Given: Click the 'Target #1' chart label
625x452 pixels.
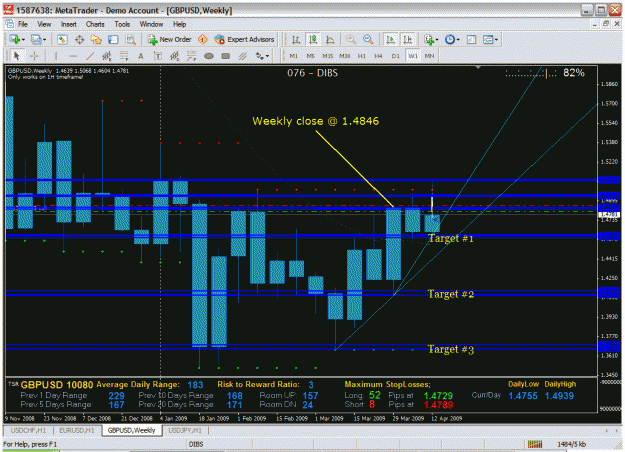Looking at the screenshot, I should [451, 239].
